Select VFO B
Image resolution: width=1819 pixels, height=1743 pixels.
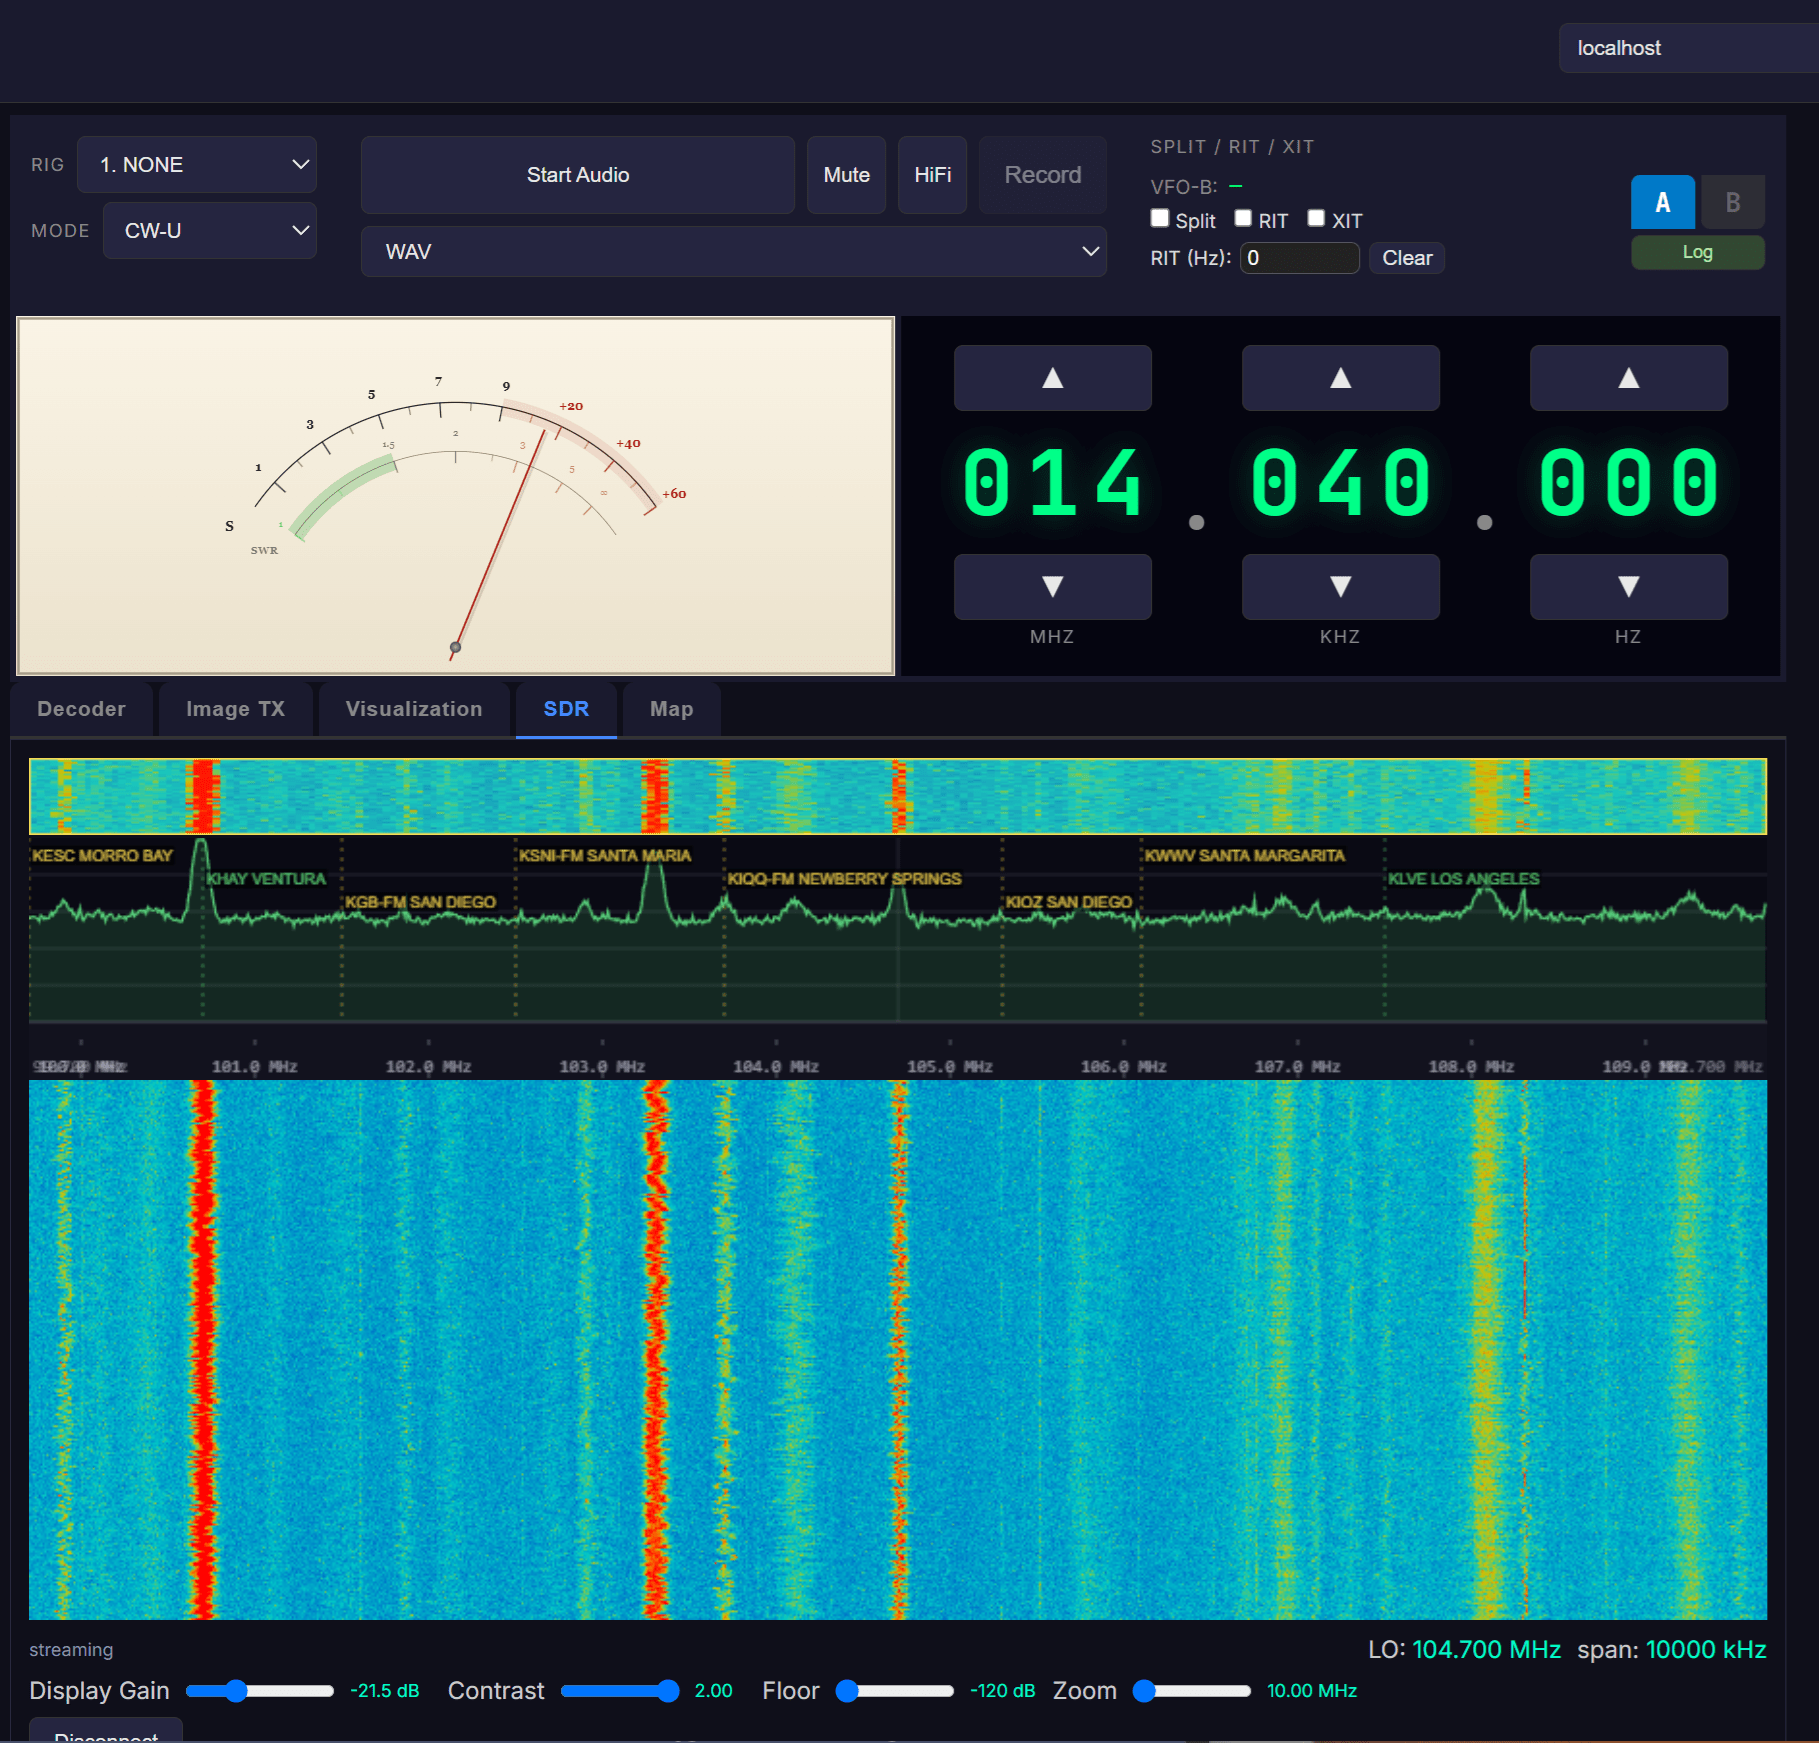point(1733,203)
